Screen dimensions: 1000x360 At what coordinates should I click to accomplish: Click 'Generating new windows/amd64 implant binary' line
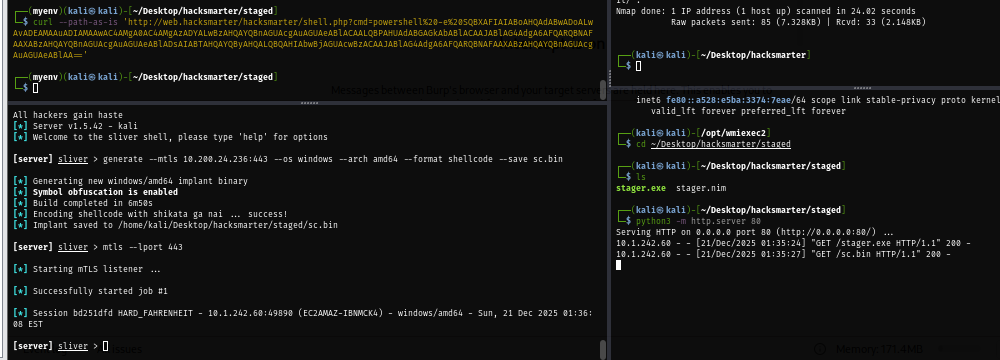point(130,181)
